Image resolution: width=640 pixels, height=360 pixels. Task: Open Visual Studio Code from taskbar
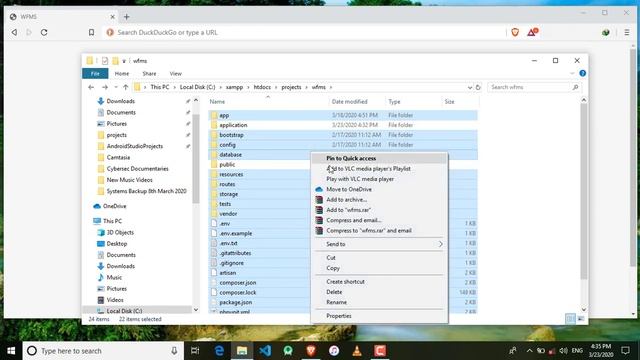coord(265,351)
